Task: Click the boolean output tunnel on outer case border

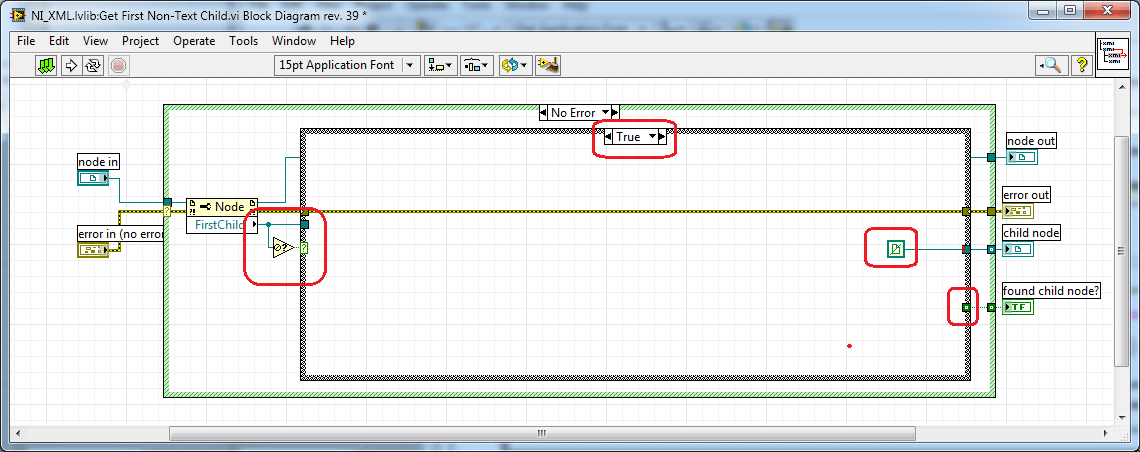Action: (x=991, y=307)
